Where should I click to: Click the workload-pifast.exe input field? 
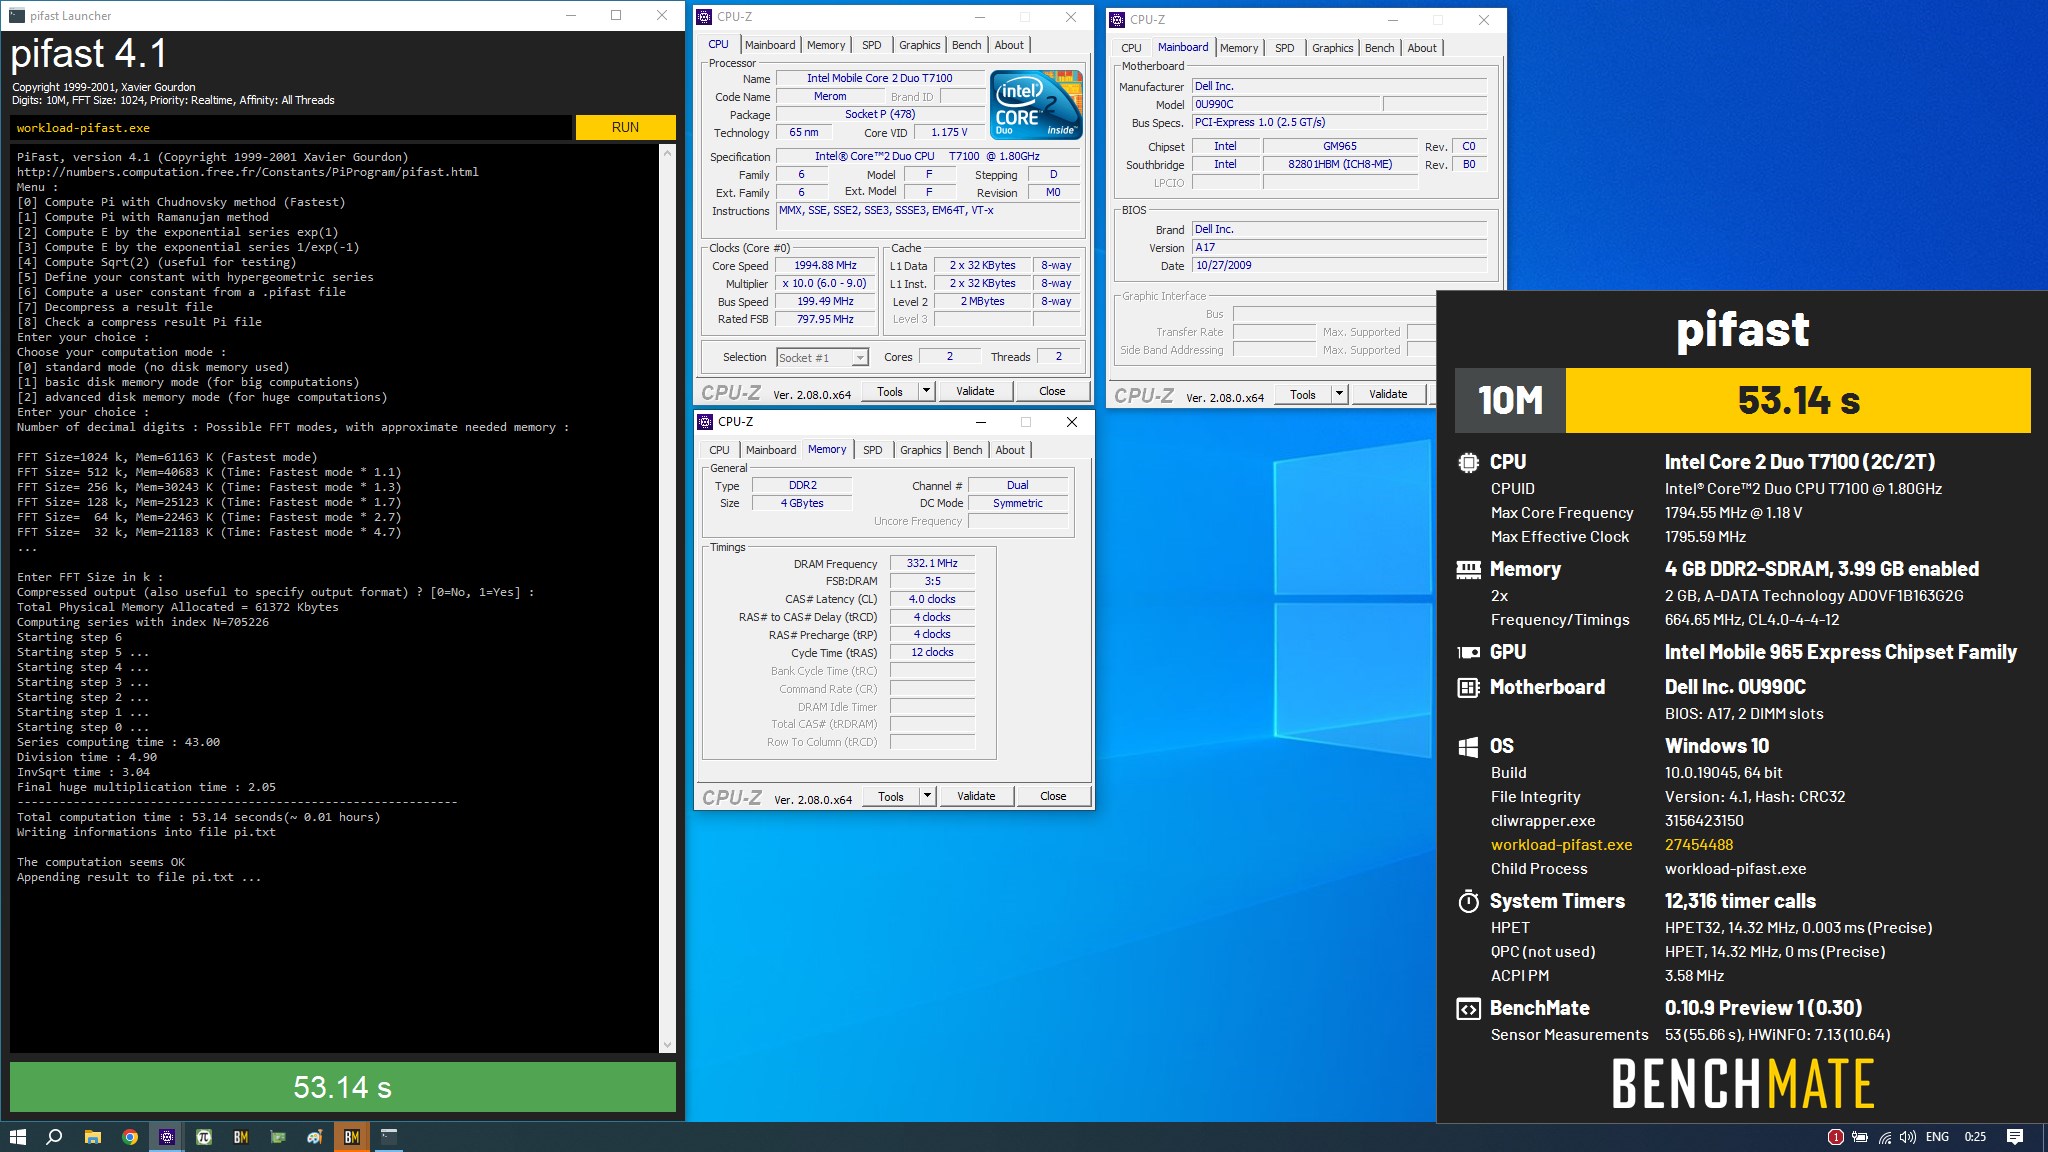click(292, 128)
